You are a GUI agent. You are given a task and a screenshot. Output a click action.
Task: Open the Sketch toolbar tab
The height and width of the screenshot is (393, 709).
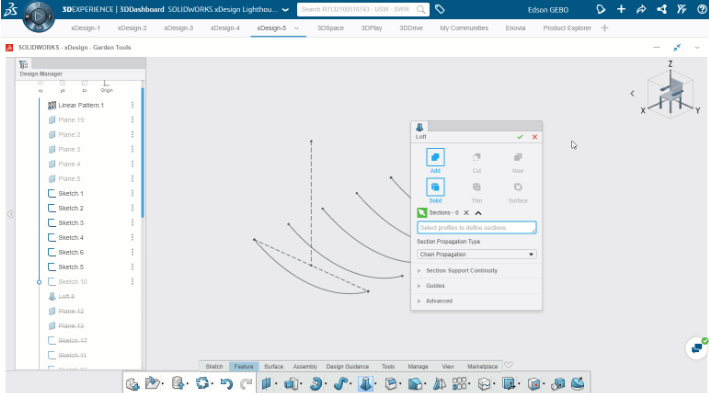[214, 366]
